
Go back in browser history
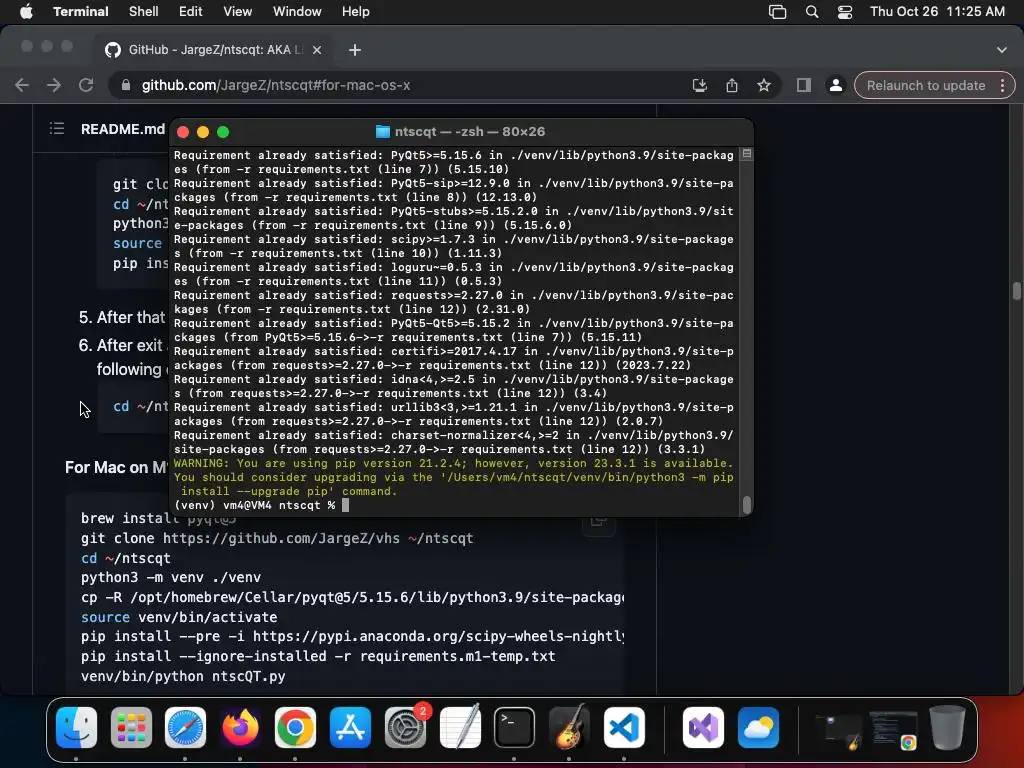[x=22, y=86]
